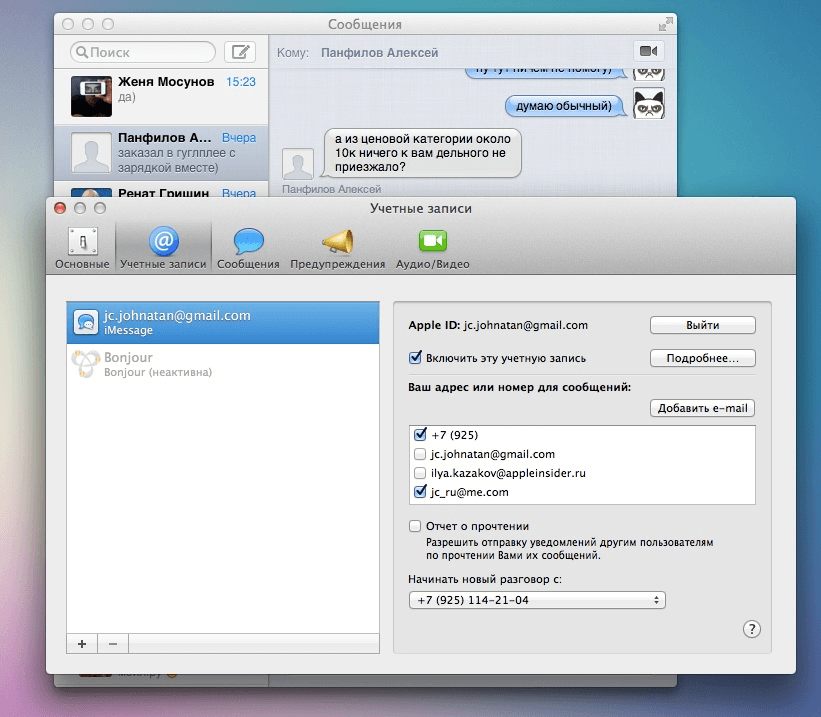Open the Аудио/Видео preferences tab
Screen dimensions: 821x717
coord(432,248)
